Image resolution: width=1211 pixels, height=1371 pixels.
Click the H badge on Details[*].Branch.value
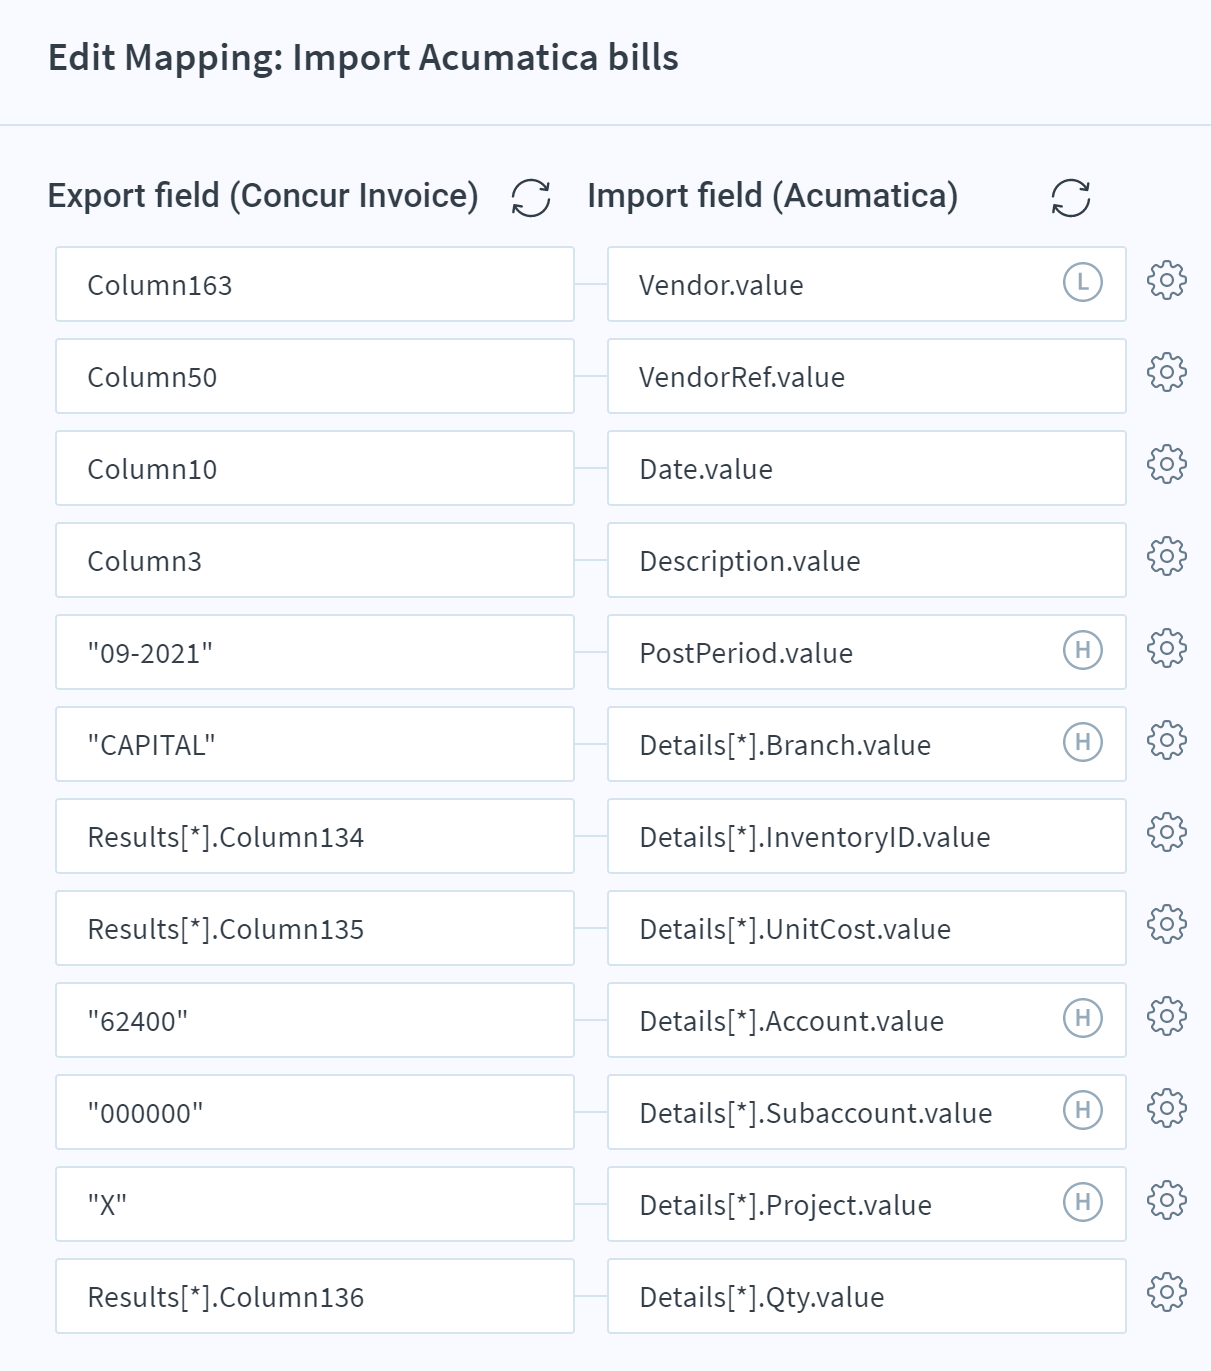tap(1083, 742)
